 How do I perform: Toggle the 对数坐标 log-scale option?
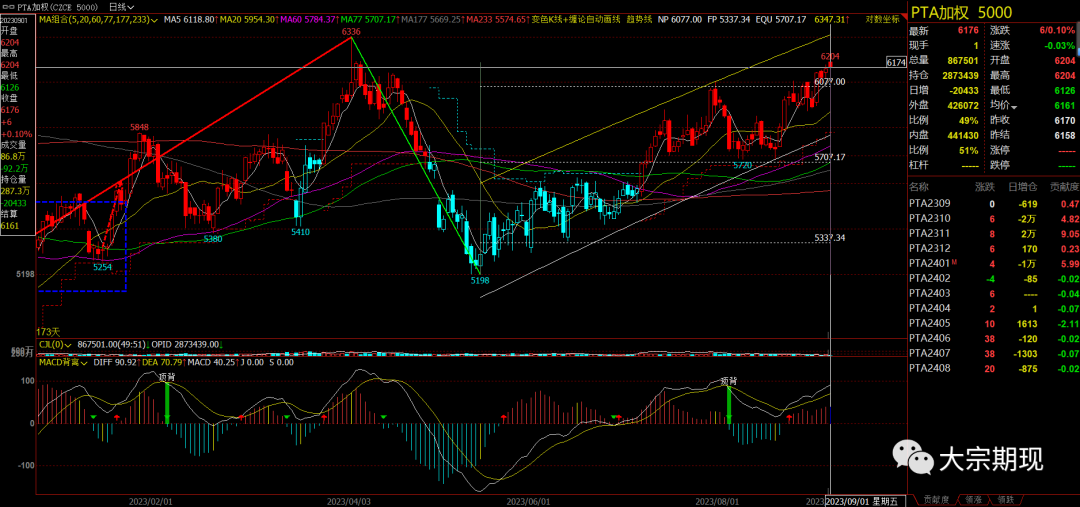pyautogui.click(x=884, y=20)
